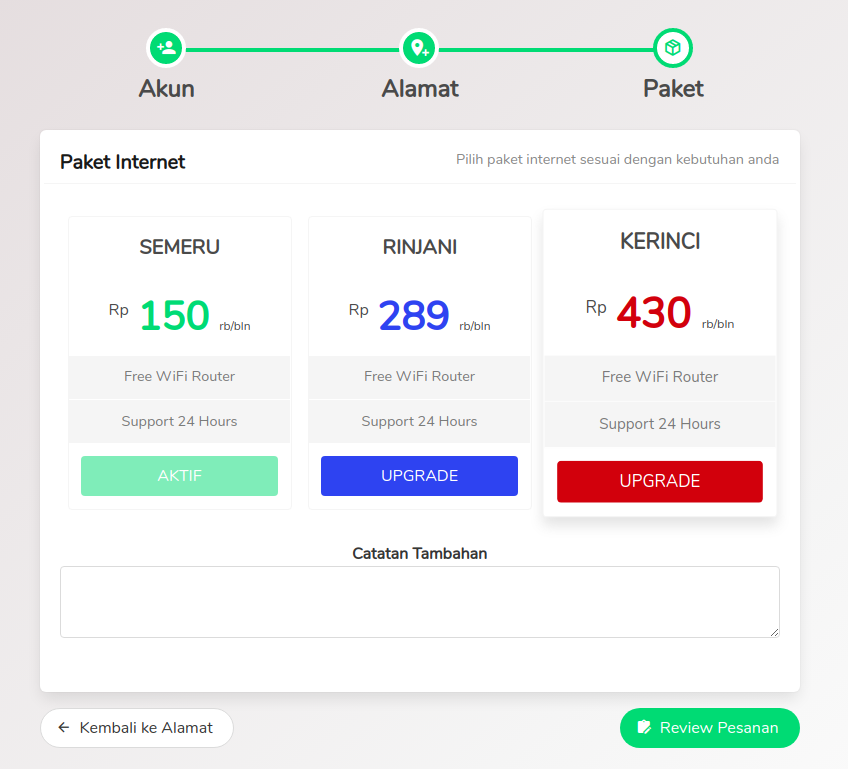Screen dimensions: 848x769
Task: Focus the Catatan Tambahan text area
Action: pyautogui.click(x=420, y=602)
